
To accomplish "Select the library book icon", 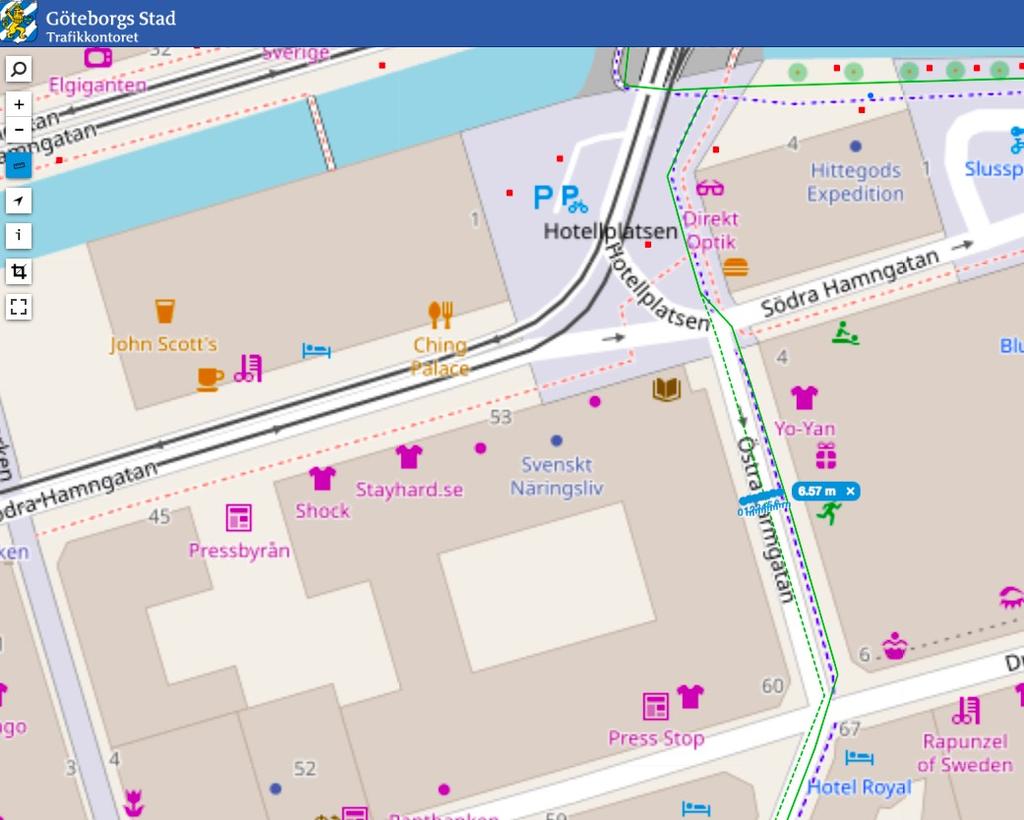I will (666, 390).
